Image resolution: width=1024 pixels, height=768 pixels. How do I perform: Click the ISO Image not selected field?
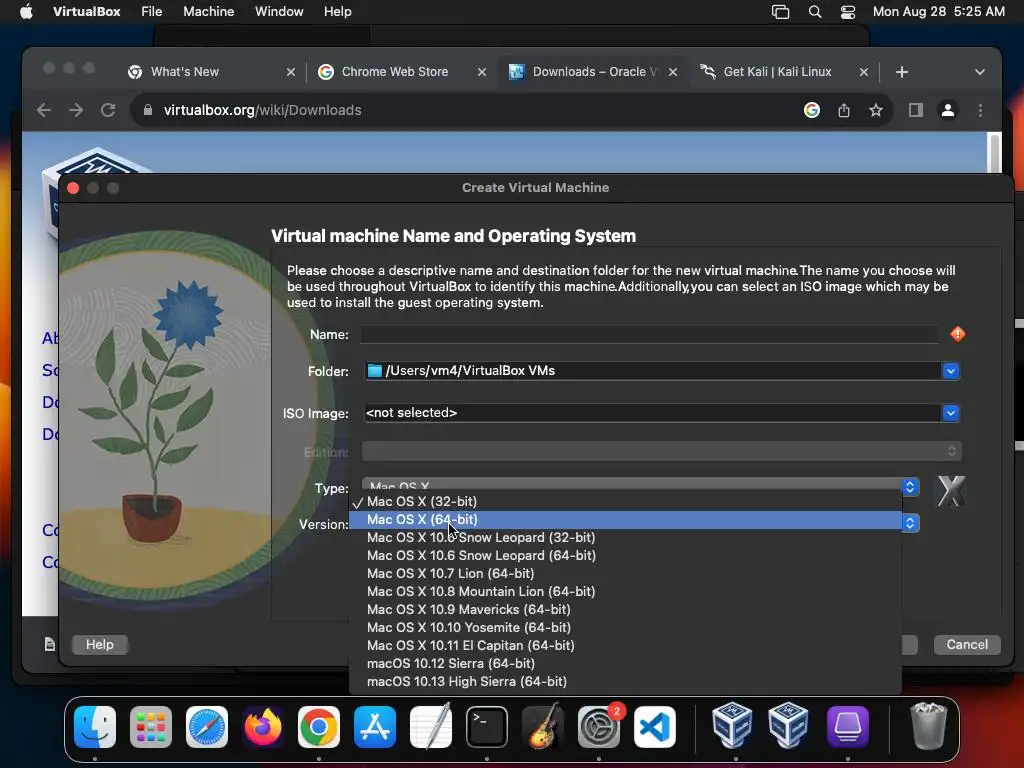tap(652, 413)
